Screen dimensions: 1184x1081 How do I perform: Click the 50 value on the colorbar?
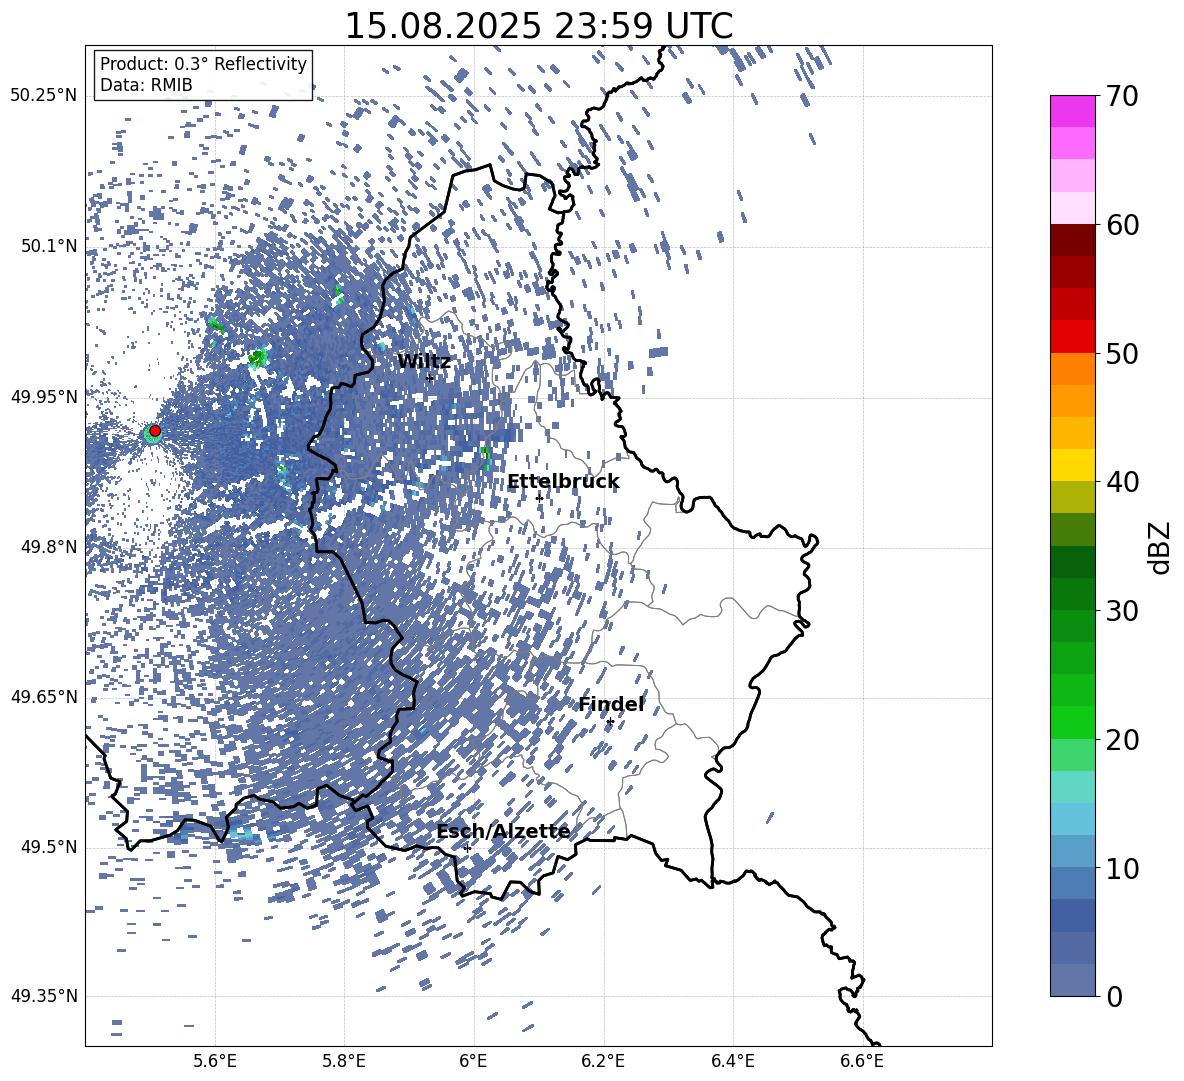click(1122, 353)
